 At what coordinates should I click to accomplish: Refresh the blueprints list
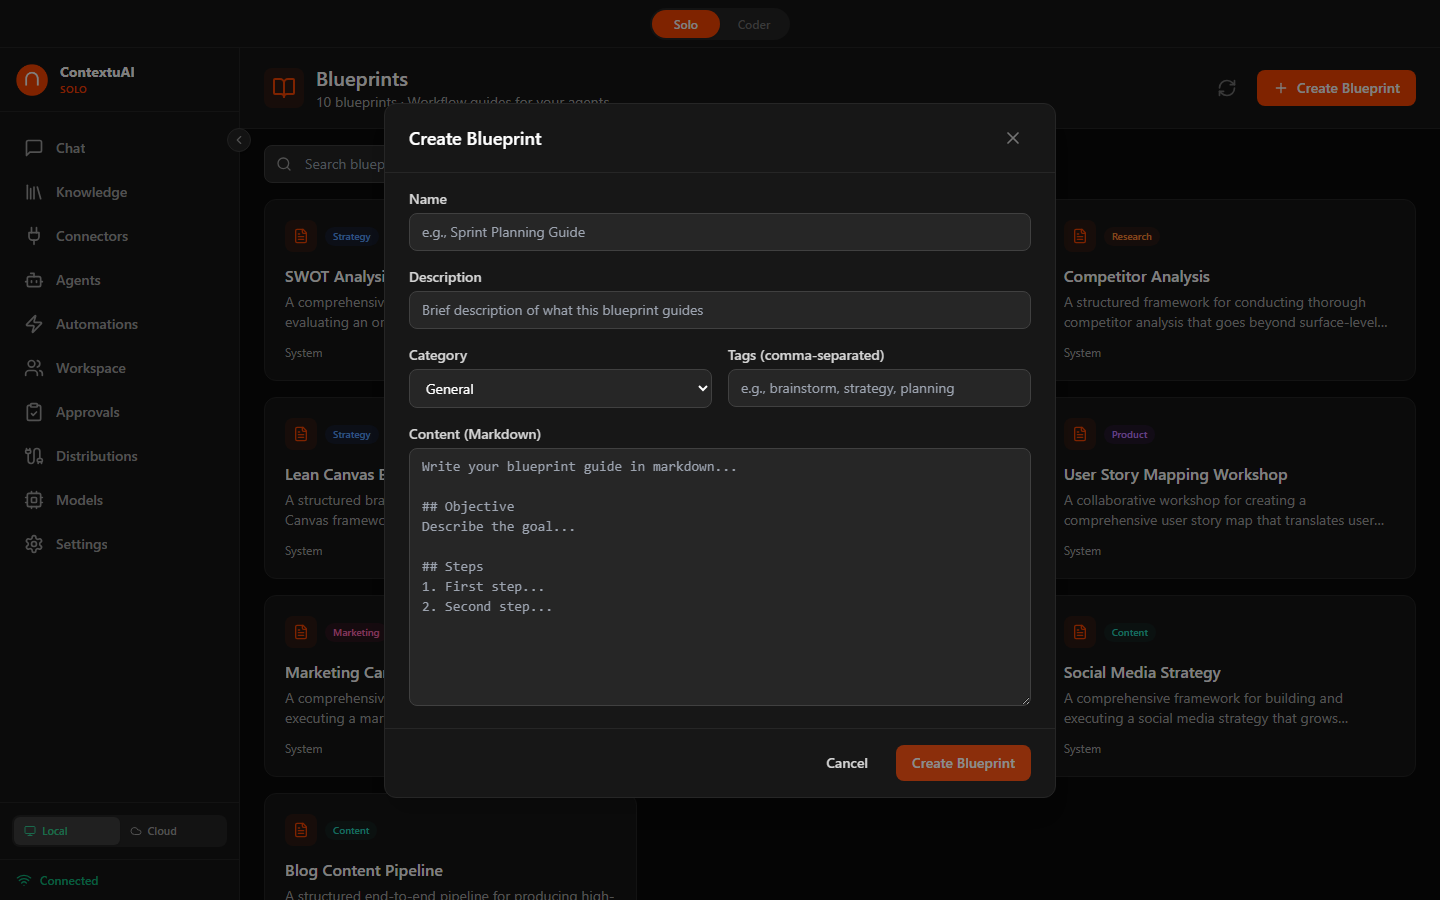[1227, 88]
